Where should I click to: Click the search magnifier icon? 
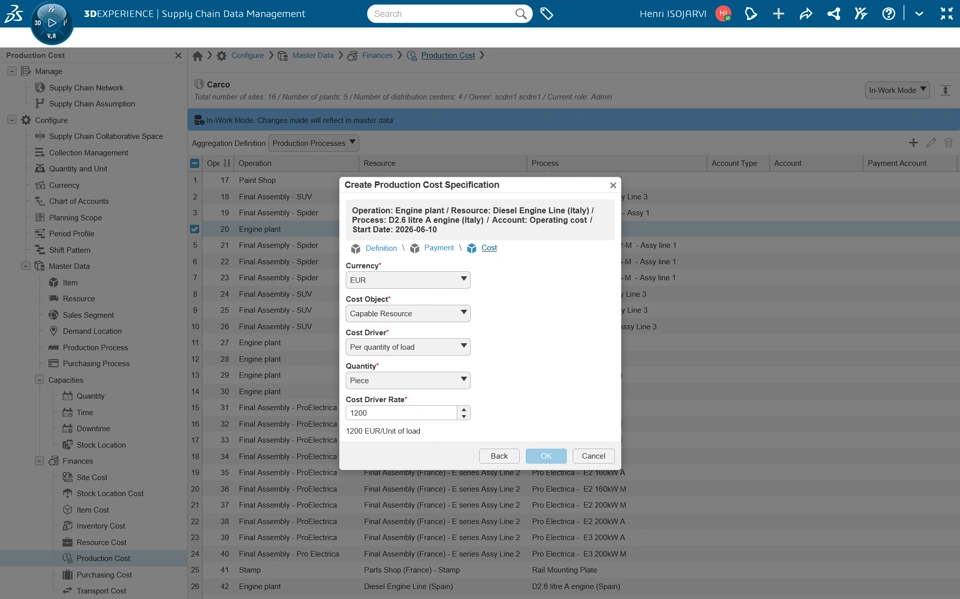[520, 13]
